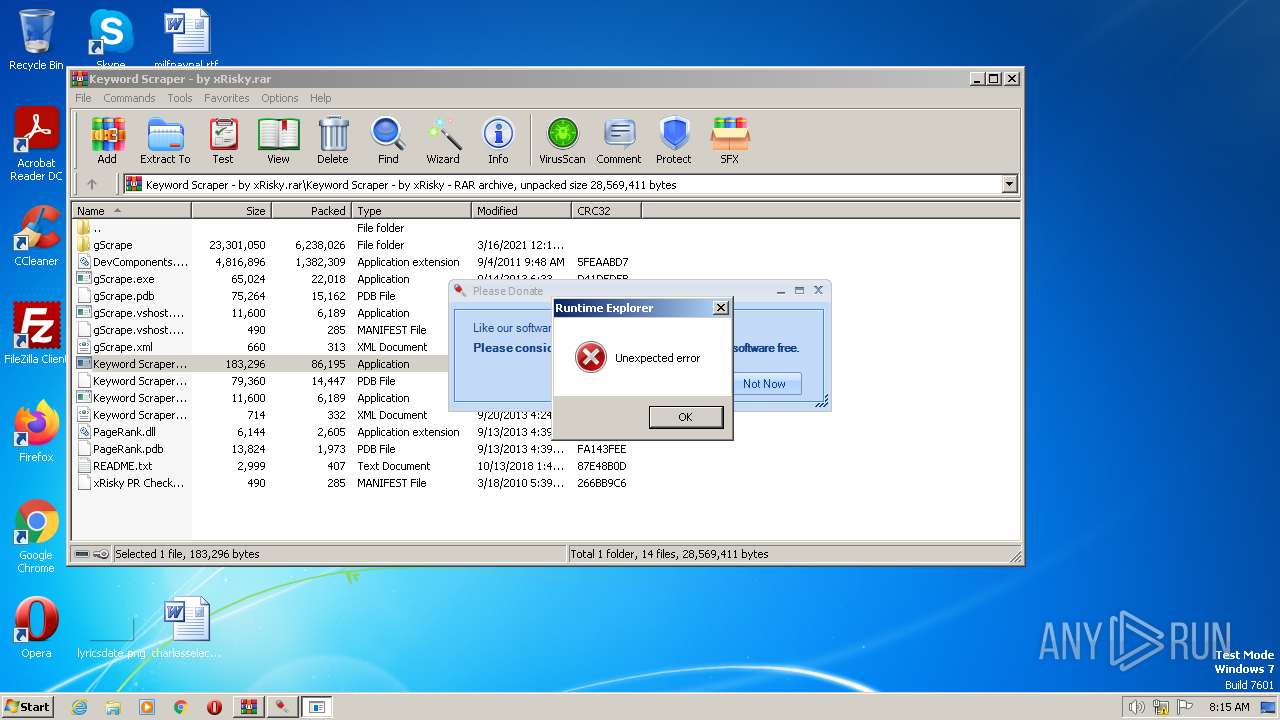The height and width of the screenshot is (720, 1280).
Task: Run VirusScan on the archive
Action: [562, 141]
